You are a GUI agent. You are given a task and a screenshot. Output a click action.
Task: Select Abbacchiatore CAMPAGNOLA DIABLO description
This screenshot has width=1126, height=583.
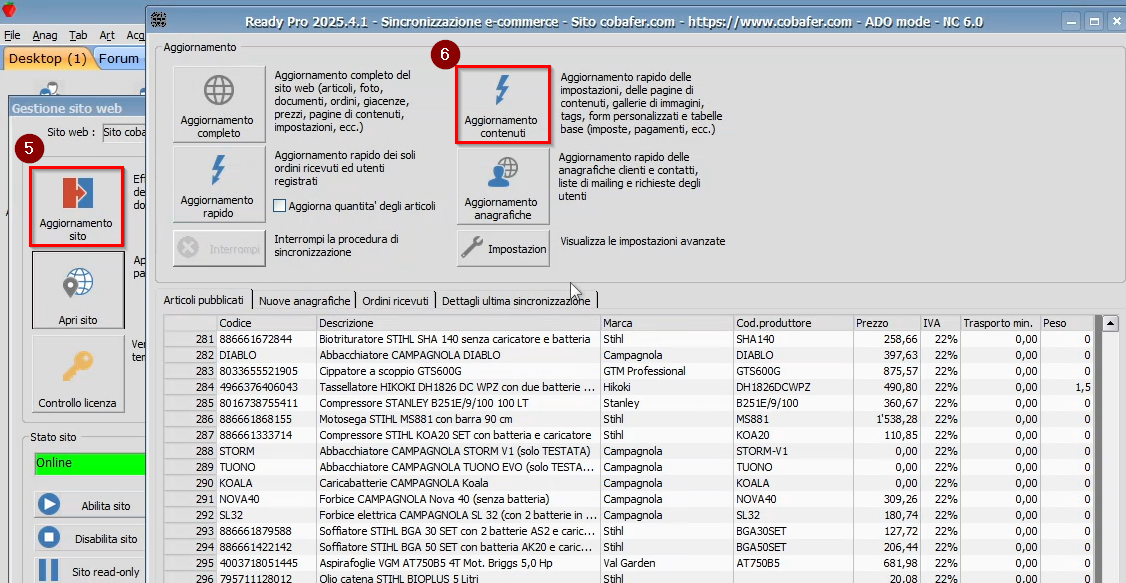(x=458, y=355)
